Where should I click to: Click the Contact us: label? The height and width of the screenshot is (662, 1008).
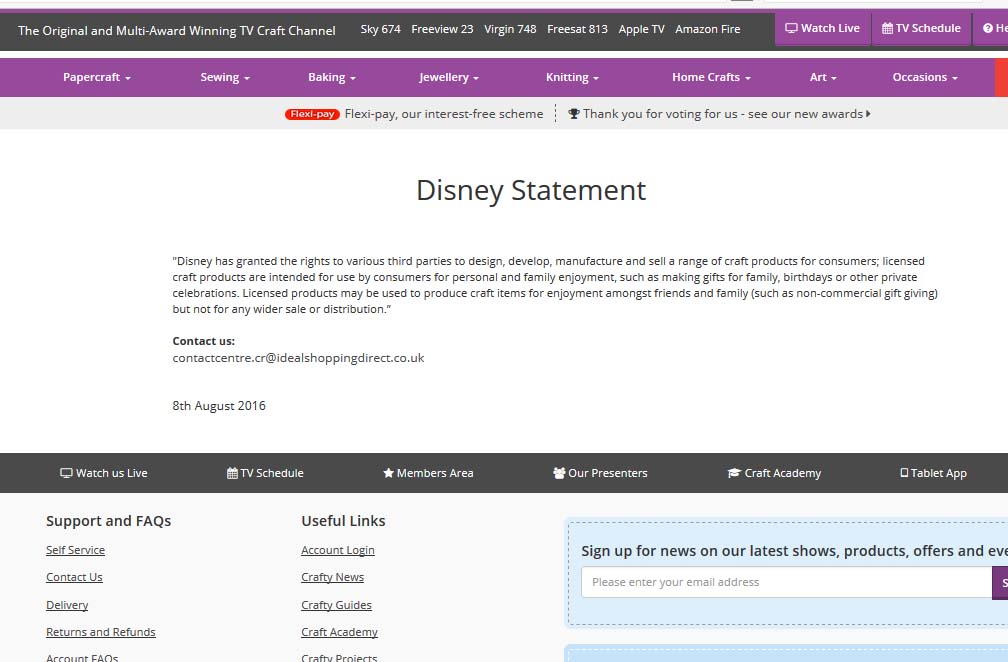pos(204,341)
